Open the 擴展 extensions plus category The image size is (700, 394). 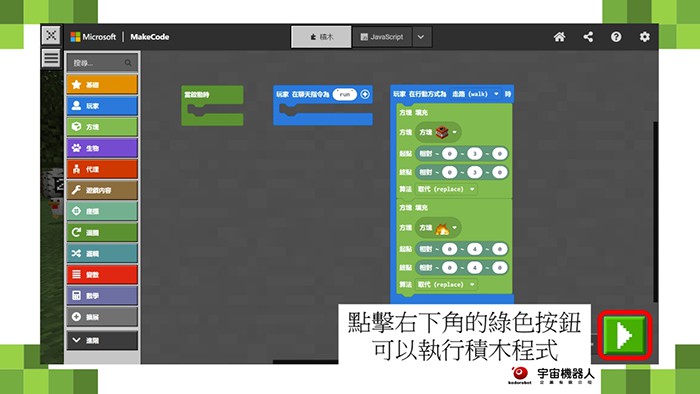(x=102, y=317)
